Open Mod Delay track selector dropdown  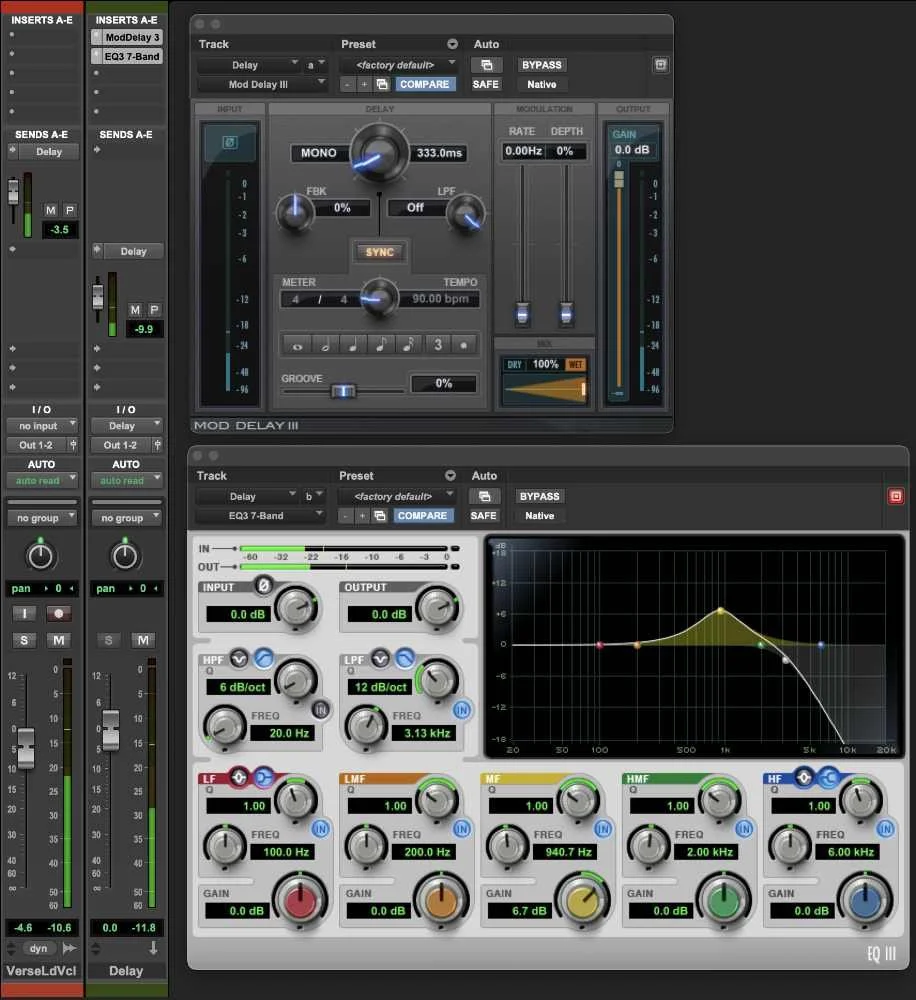(249, 65)
